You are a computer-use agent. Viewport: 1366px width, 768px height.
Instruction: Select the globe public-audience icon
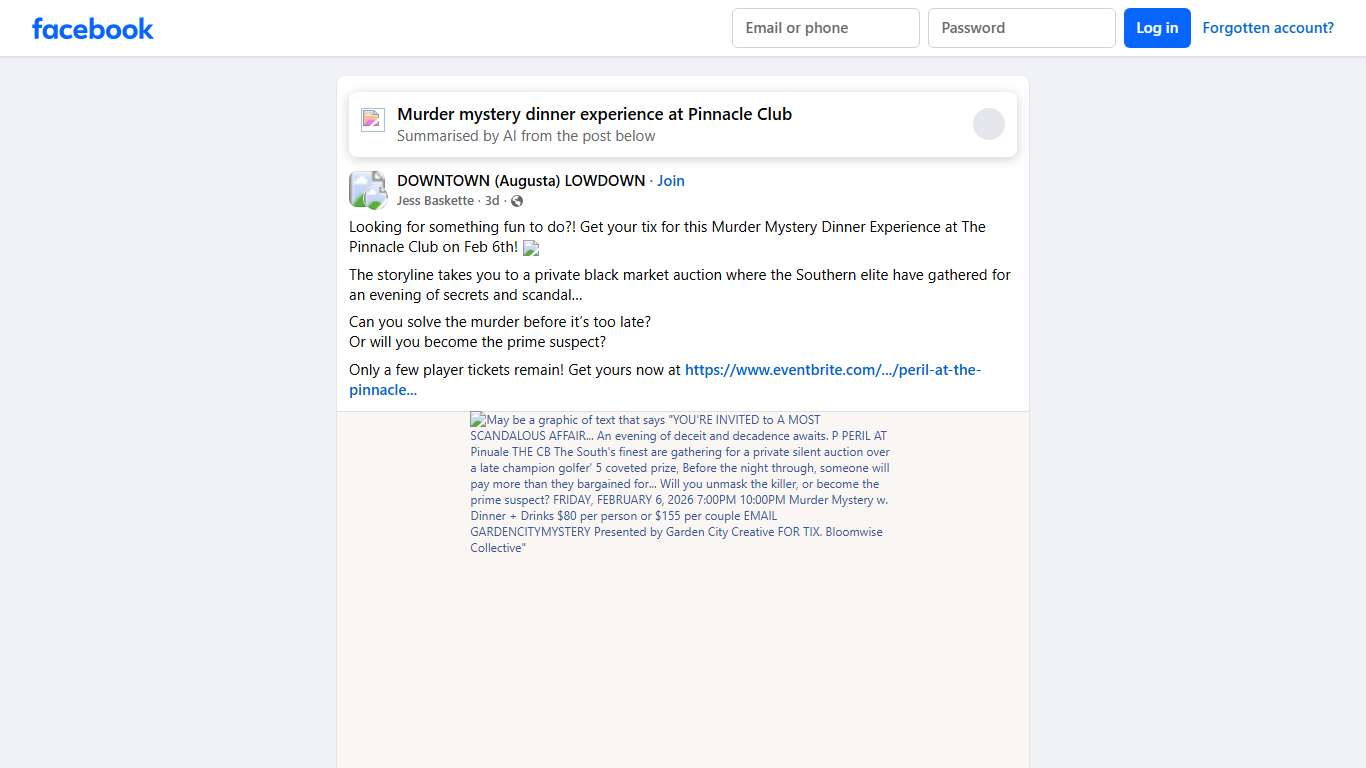click(x=517, y=201)
